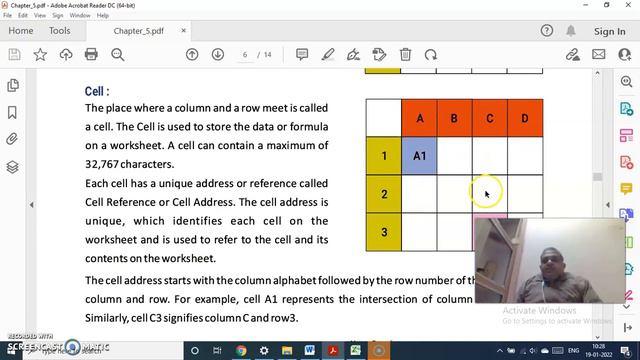Select the Chapter_5.pdf document tab

(138, 31)
